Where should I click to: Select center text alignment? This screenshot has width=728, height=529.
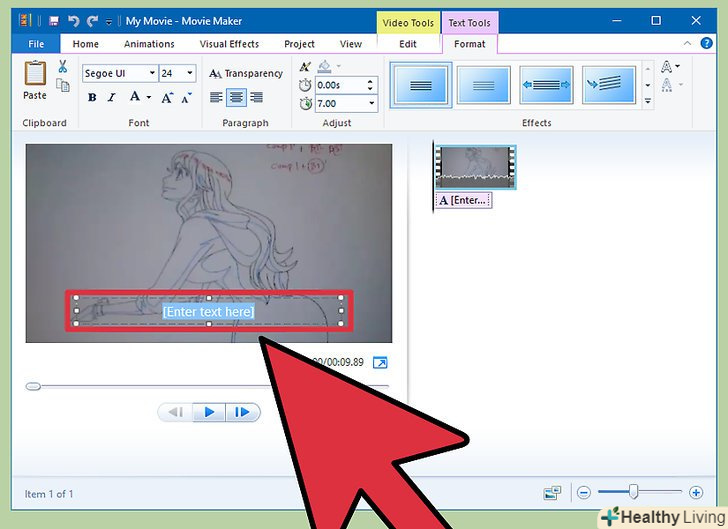pos(237,97)
